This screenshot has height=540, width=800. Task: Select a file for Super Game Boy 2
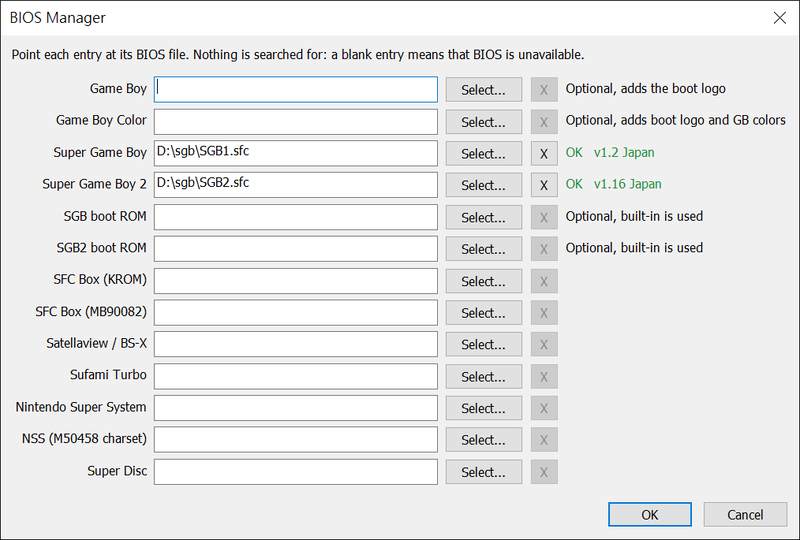pyautogui.click(x=484, y=185)
